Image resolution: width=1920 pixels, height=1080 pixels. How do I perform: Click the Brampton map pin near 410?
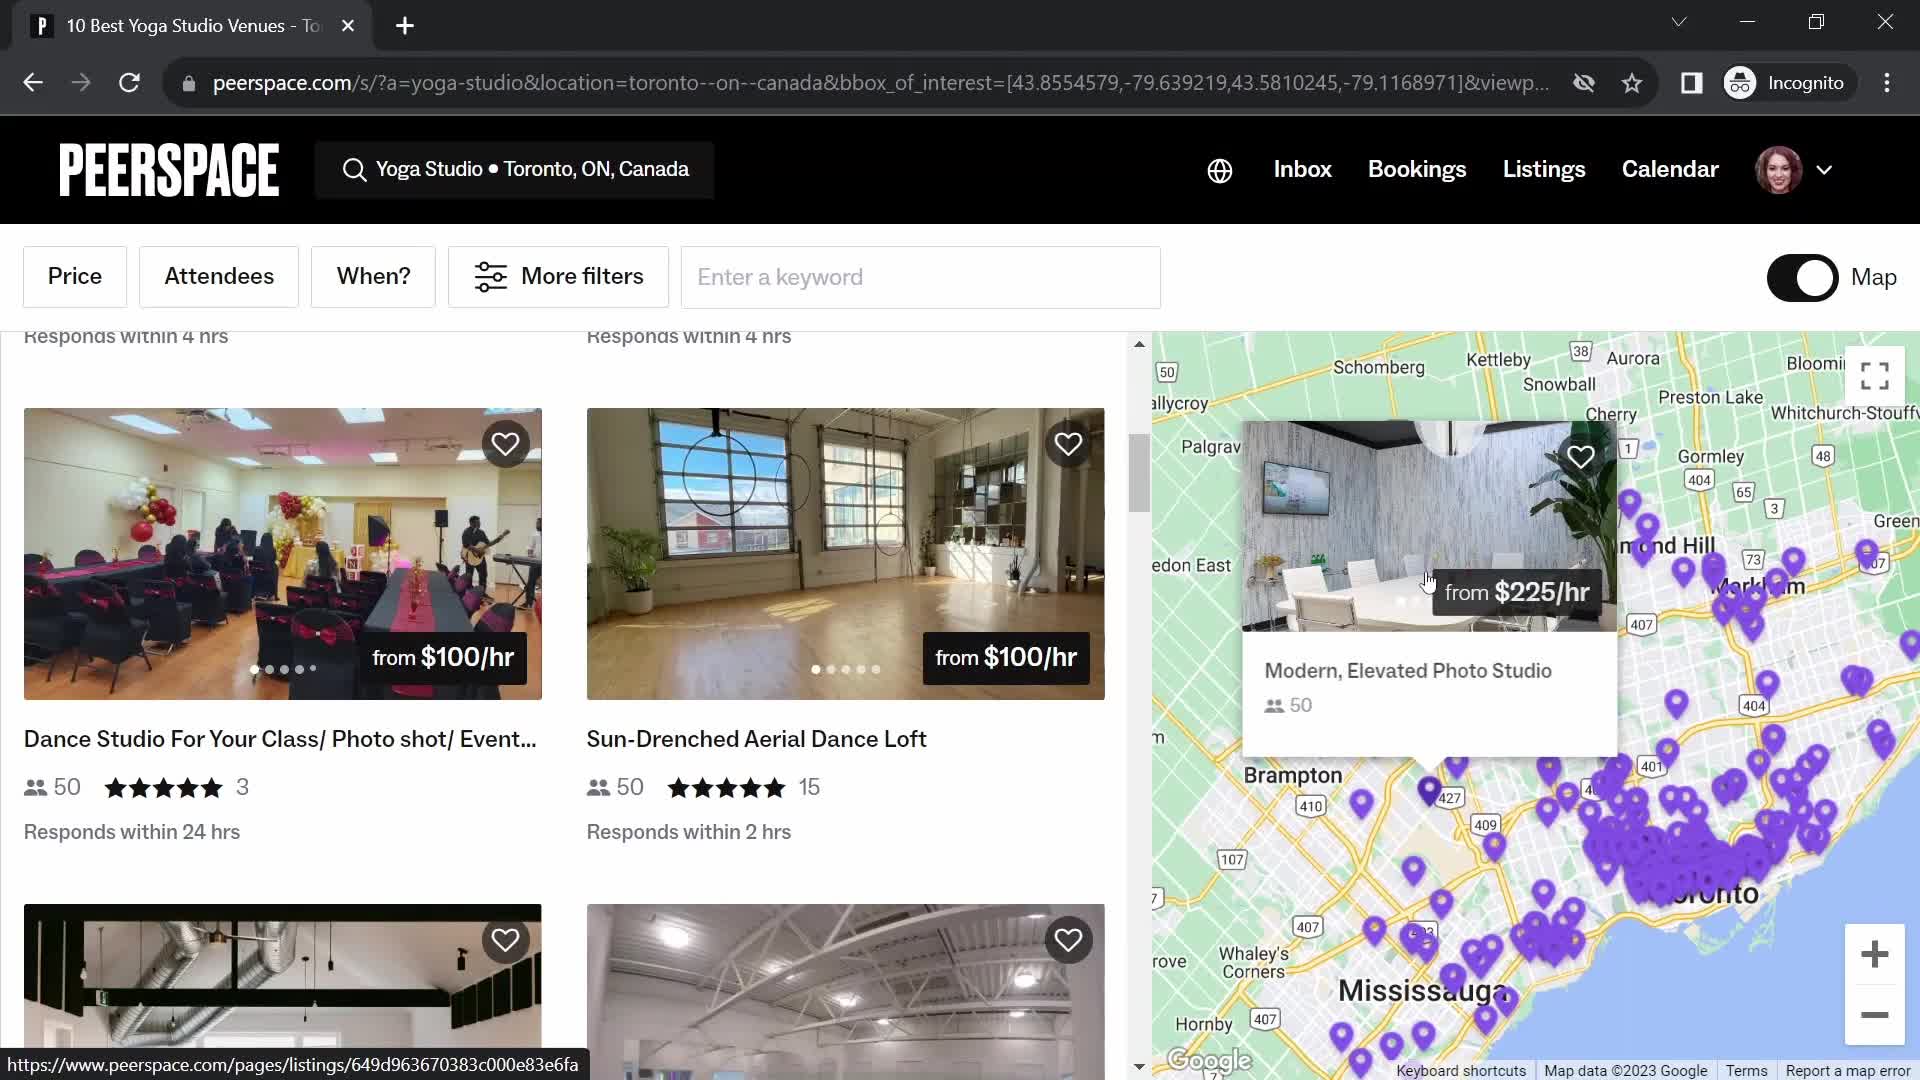coord(1361,802)
